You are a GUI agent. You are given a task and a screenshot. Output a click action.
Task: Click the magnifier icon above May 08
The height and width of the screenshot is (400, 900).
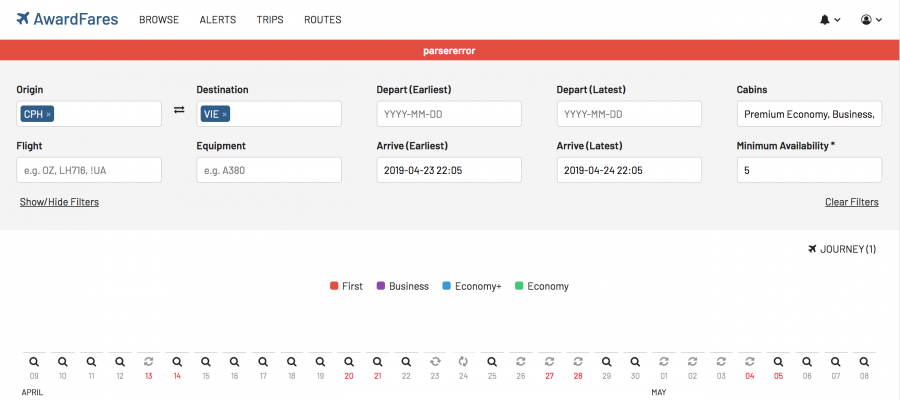tap(865, 360)
